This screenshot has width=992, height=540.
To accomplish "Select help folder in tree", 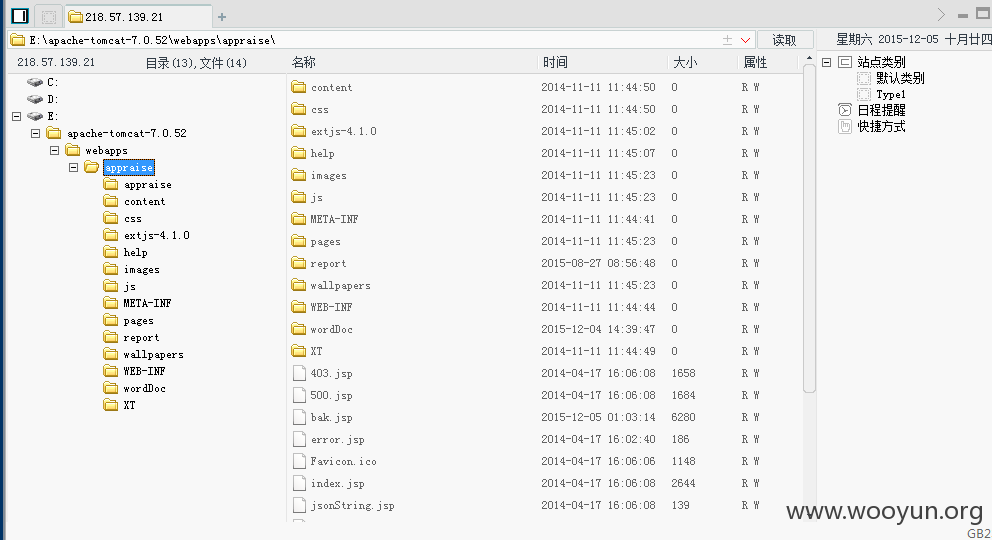I will pyautogui.click(x=135, y=252).
